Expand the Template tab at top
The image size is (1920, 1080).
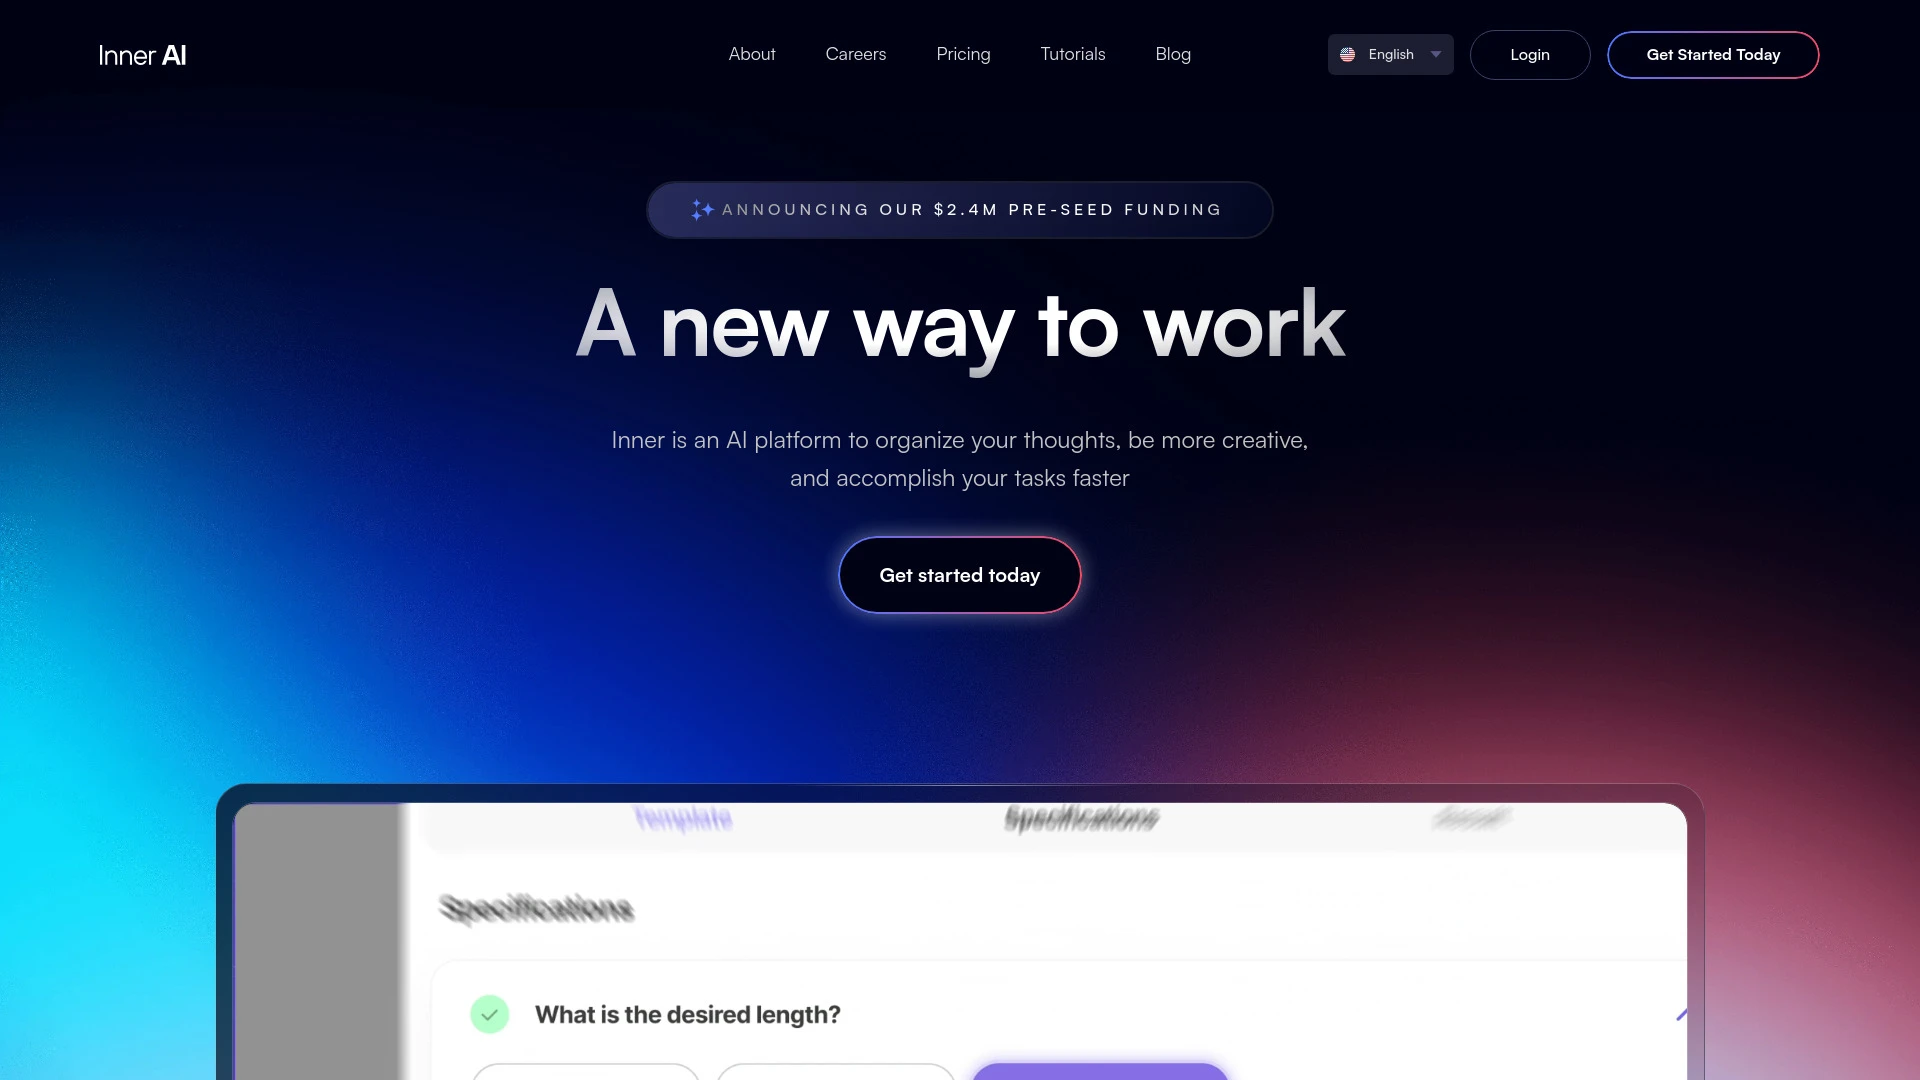pos(682,816)
